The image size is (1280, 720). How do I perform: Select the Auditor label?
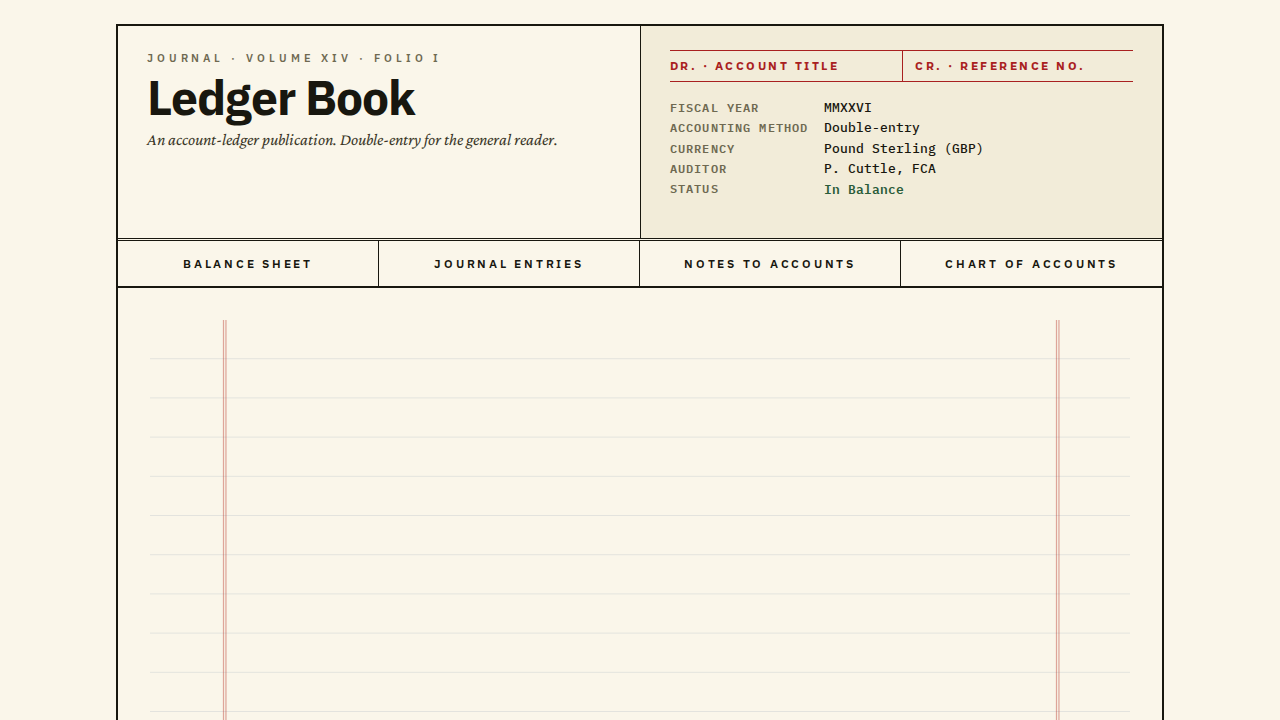(x=698, y=169)
